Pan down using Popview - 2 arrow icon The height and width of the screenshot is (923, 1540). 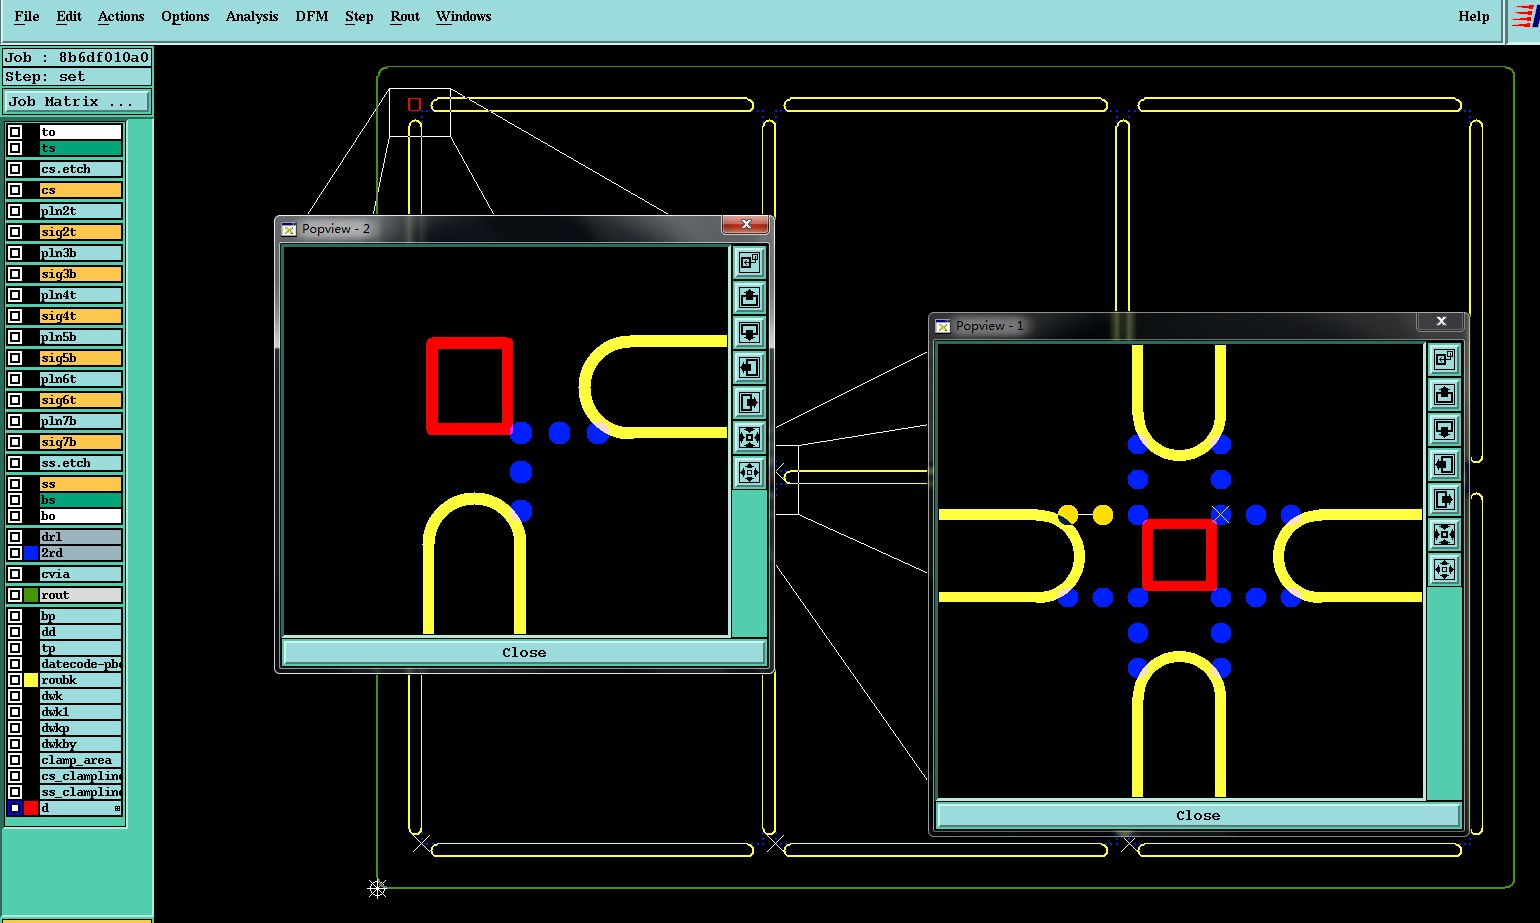[749, 332]
